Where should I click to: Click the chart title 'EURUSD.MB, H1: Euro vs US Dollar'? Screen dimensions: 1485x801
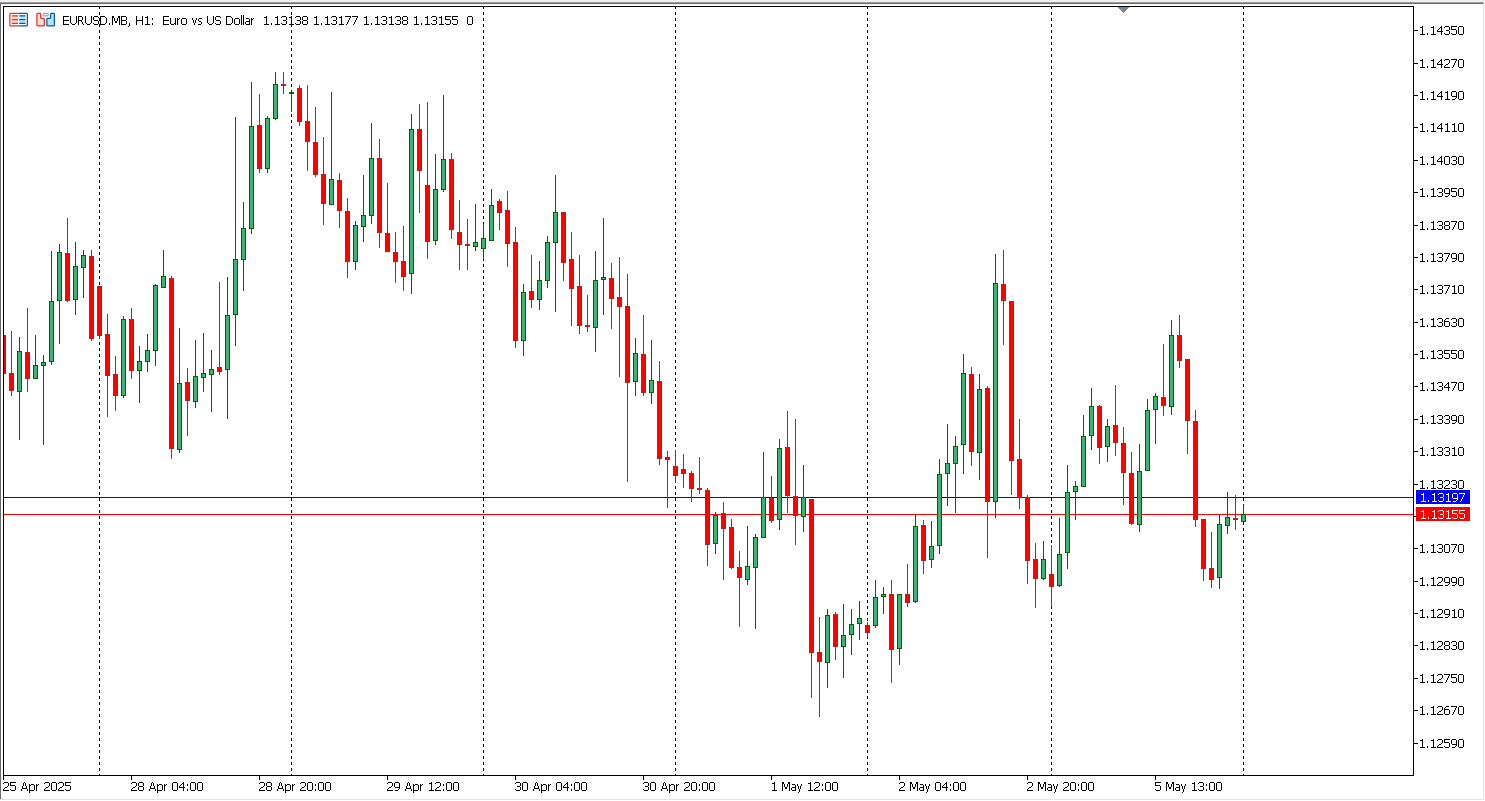coord(158,20)
